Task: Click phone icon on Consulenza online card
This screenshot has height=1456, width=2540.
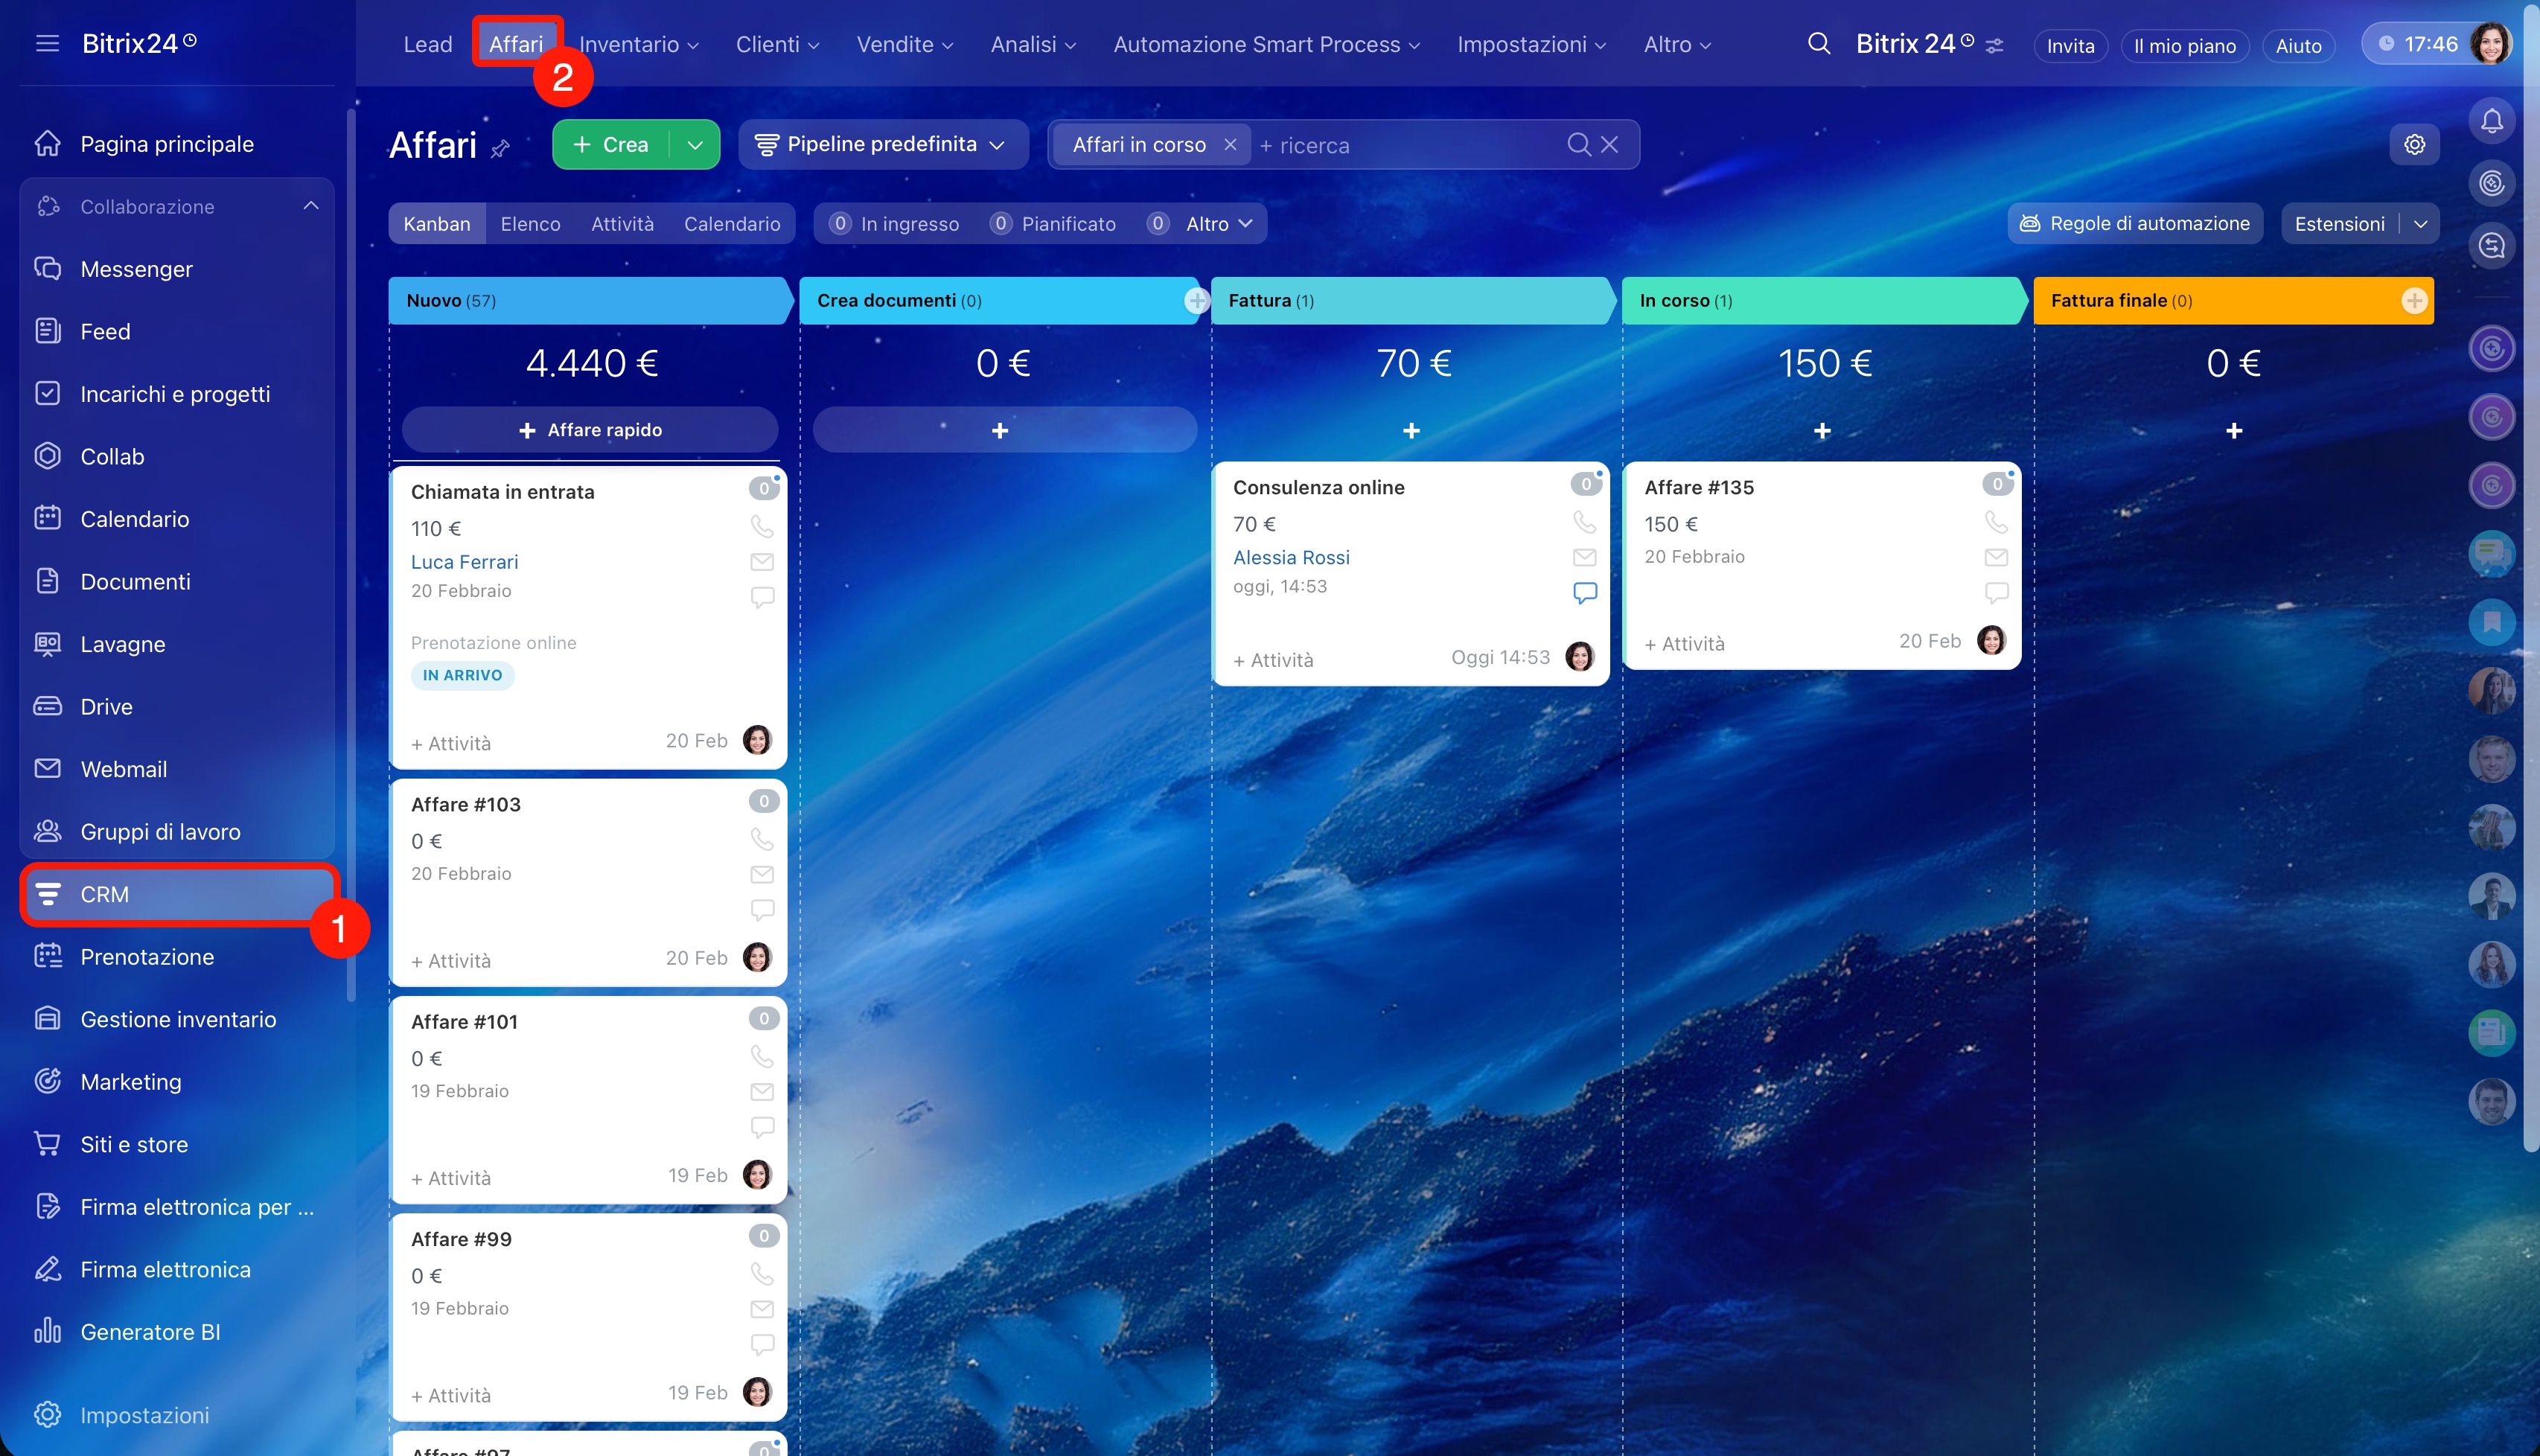Action: click(x=1584, y=521)
